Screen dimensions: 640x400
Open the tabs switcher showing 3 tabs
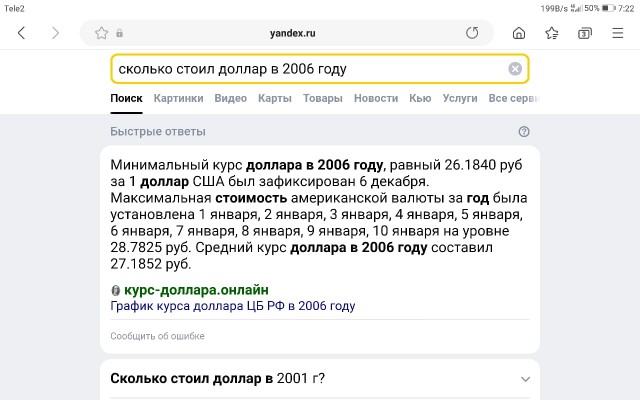tap(585, 33)
